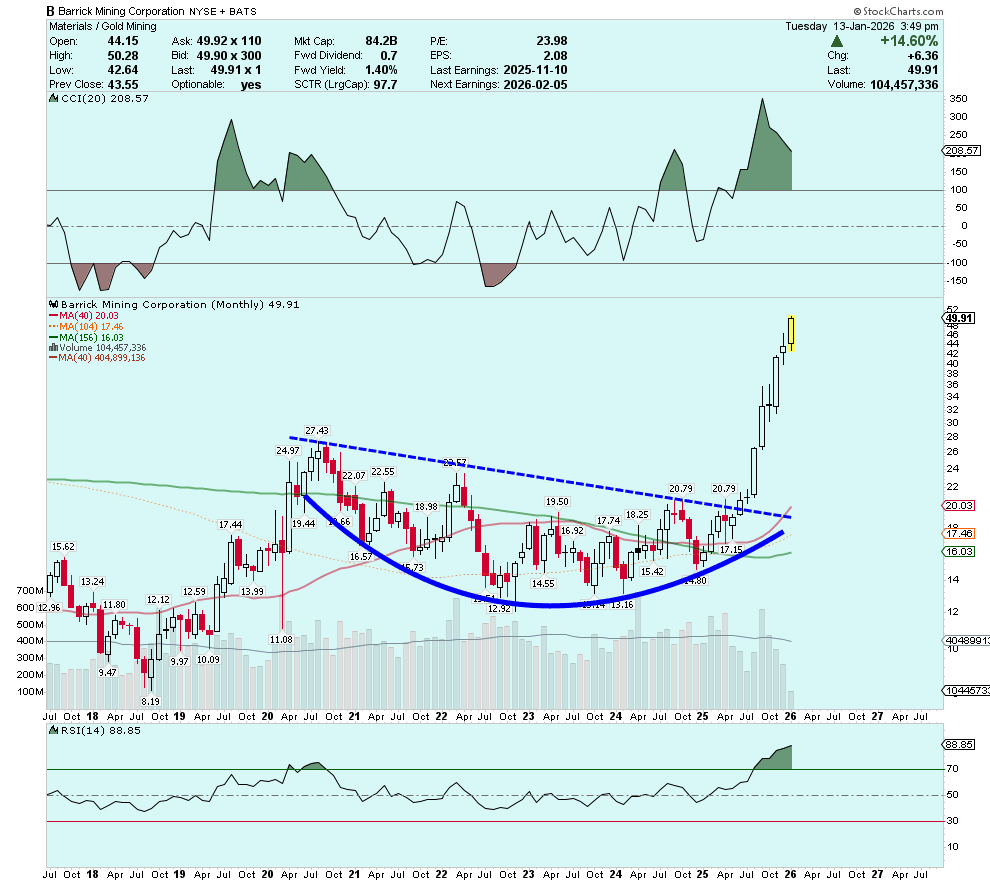The height and width of the screenshot is (883, 990).
Task: Click the Open price 44.15
Action: [x=122, y=41]
